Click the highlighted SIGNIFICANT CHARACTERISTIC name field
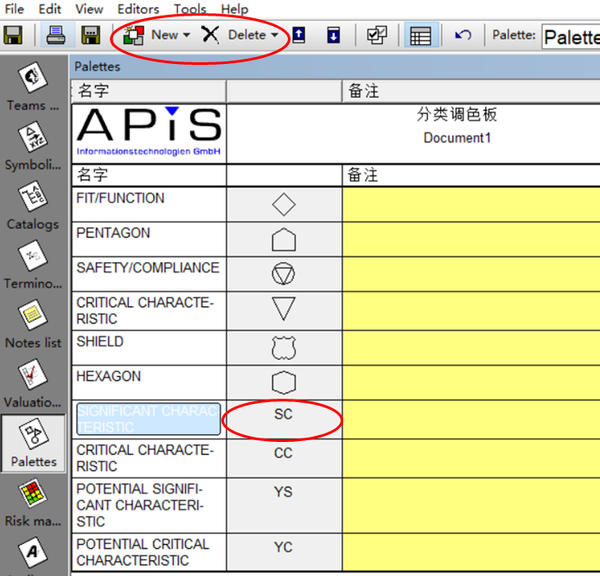Viewport: 600px width, 576px height. pyautogui.click(x=148, y=419)
